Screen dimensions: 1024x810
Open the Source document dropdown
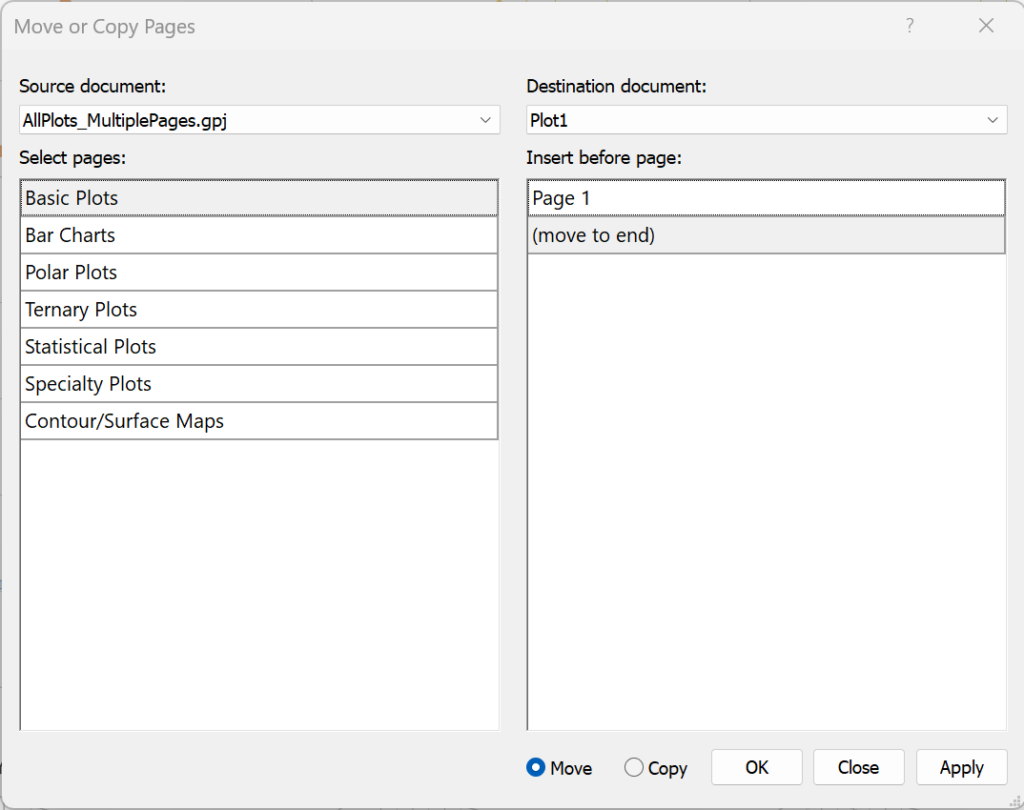[x=486, y=120]
